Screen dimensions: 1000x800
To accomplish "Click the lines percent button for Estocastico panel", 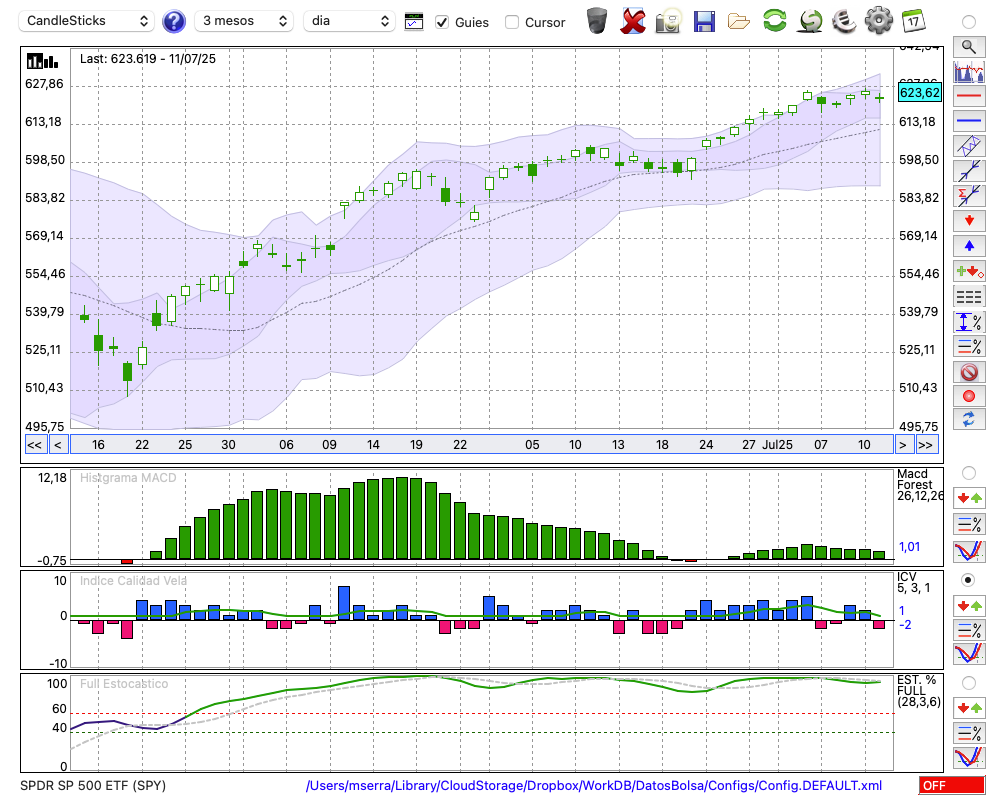I will pos(969,733).
